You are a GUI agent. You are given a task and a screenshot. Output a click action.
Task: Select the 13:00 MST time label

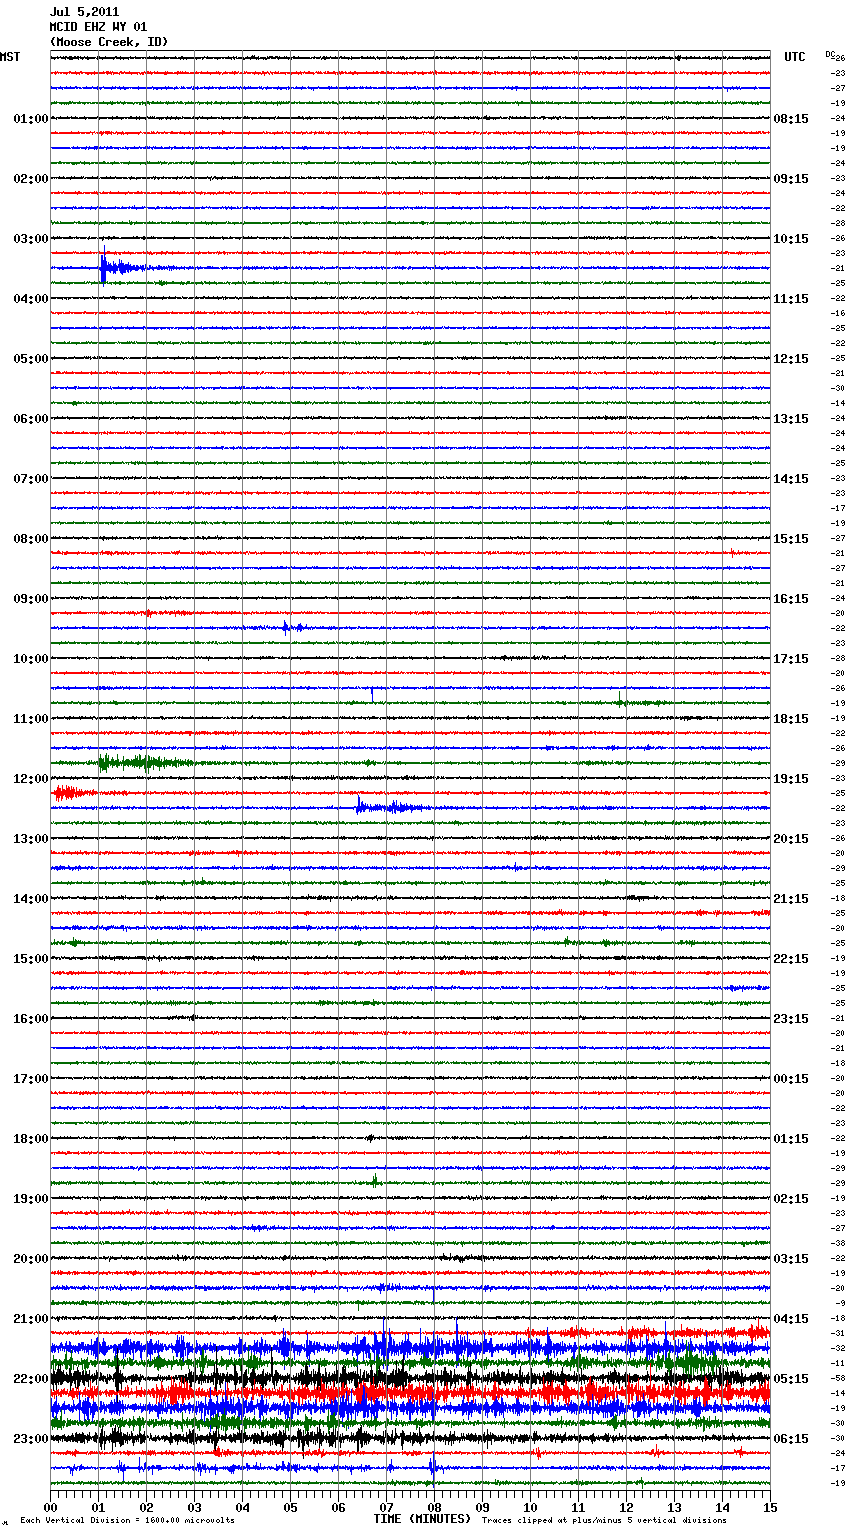[31, 839]
